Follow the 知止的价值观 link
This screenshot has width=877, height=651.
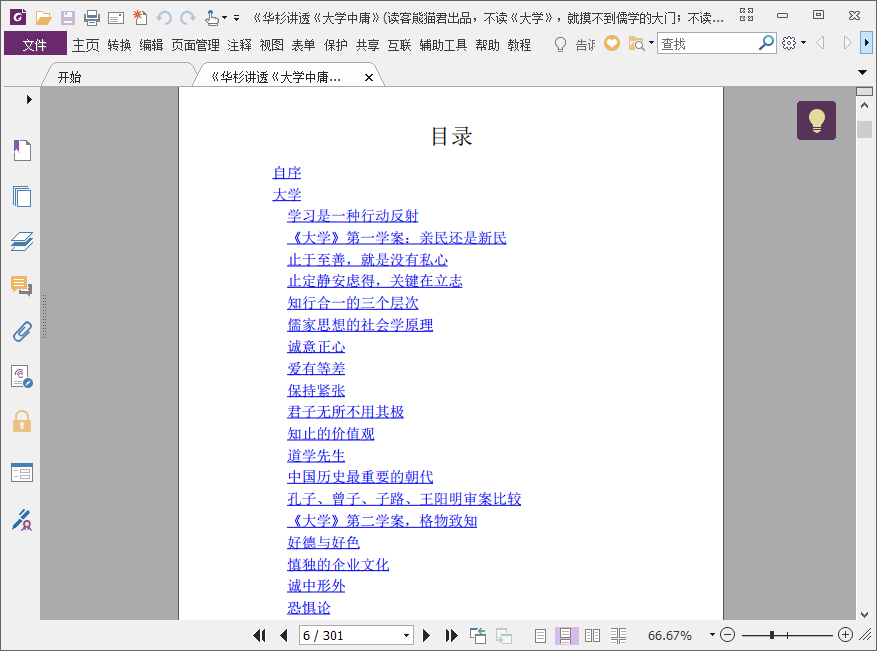tap(331, 434)
